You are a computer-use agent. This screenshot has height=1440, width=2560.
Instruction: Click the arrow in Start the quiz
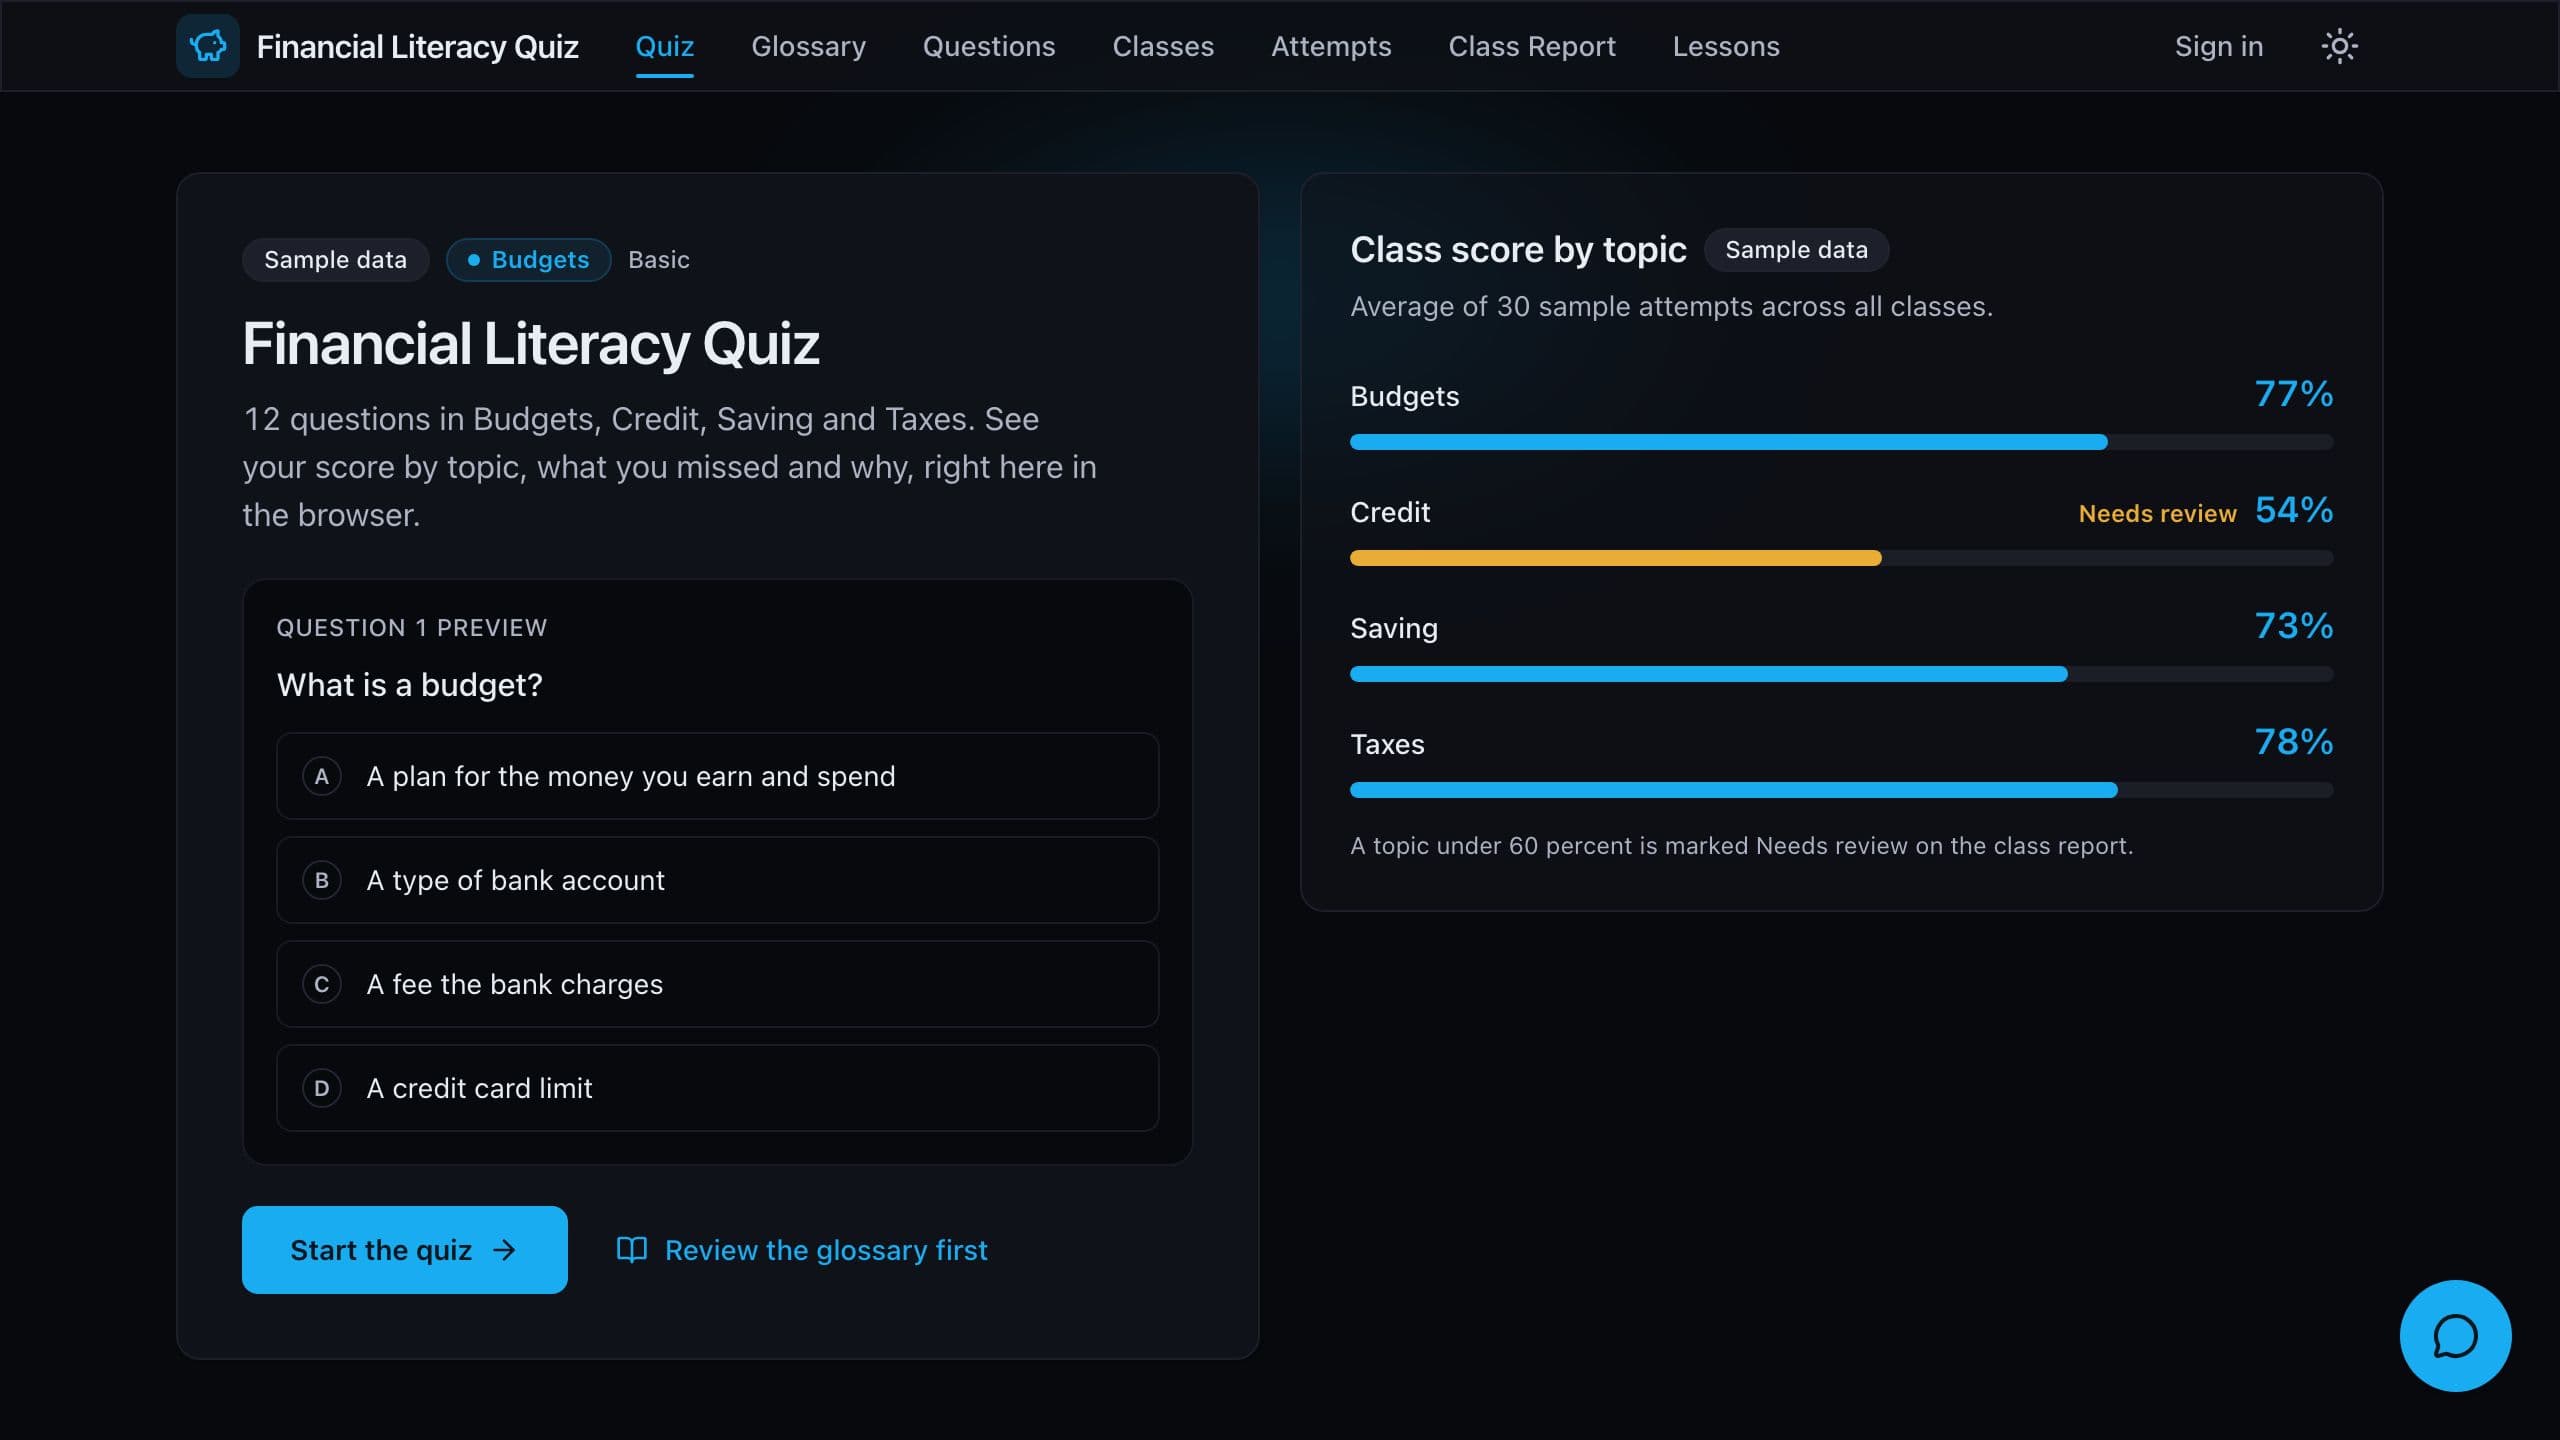(505, 1250)
